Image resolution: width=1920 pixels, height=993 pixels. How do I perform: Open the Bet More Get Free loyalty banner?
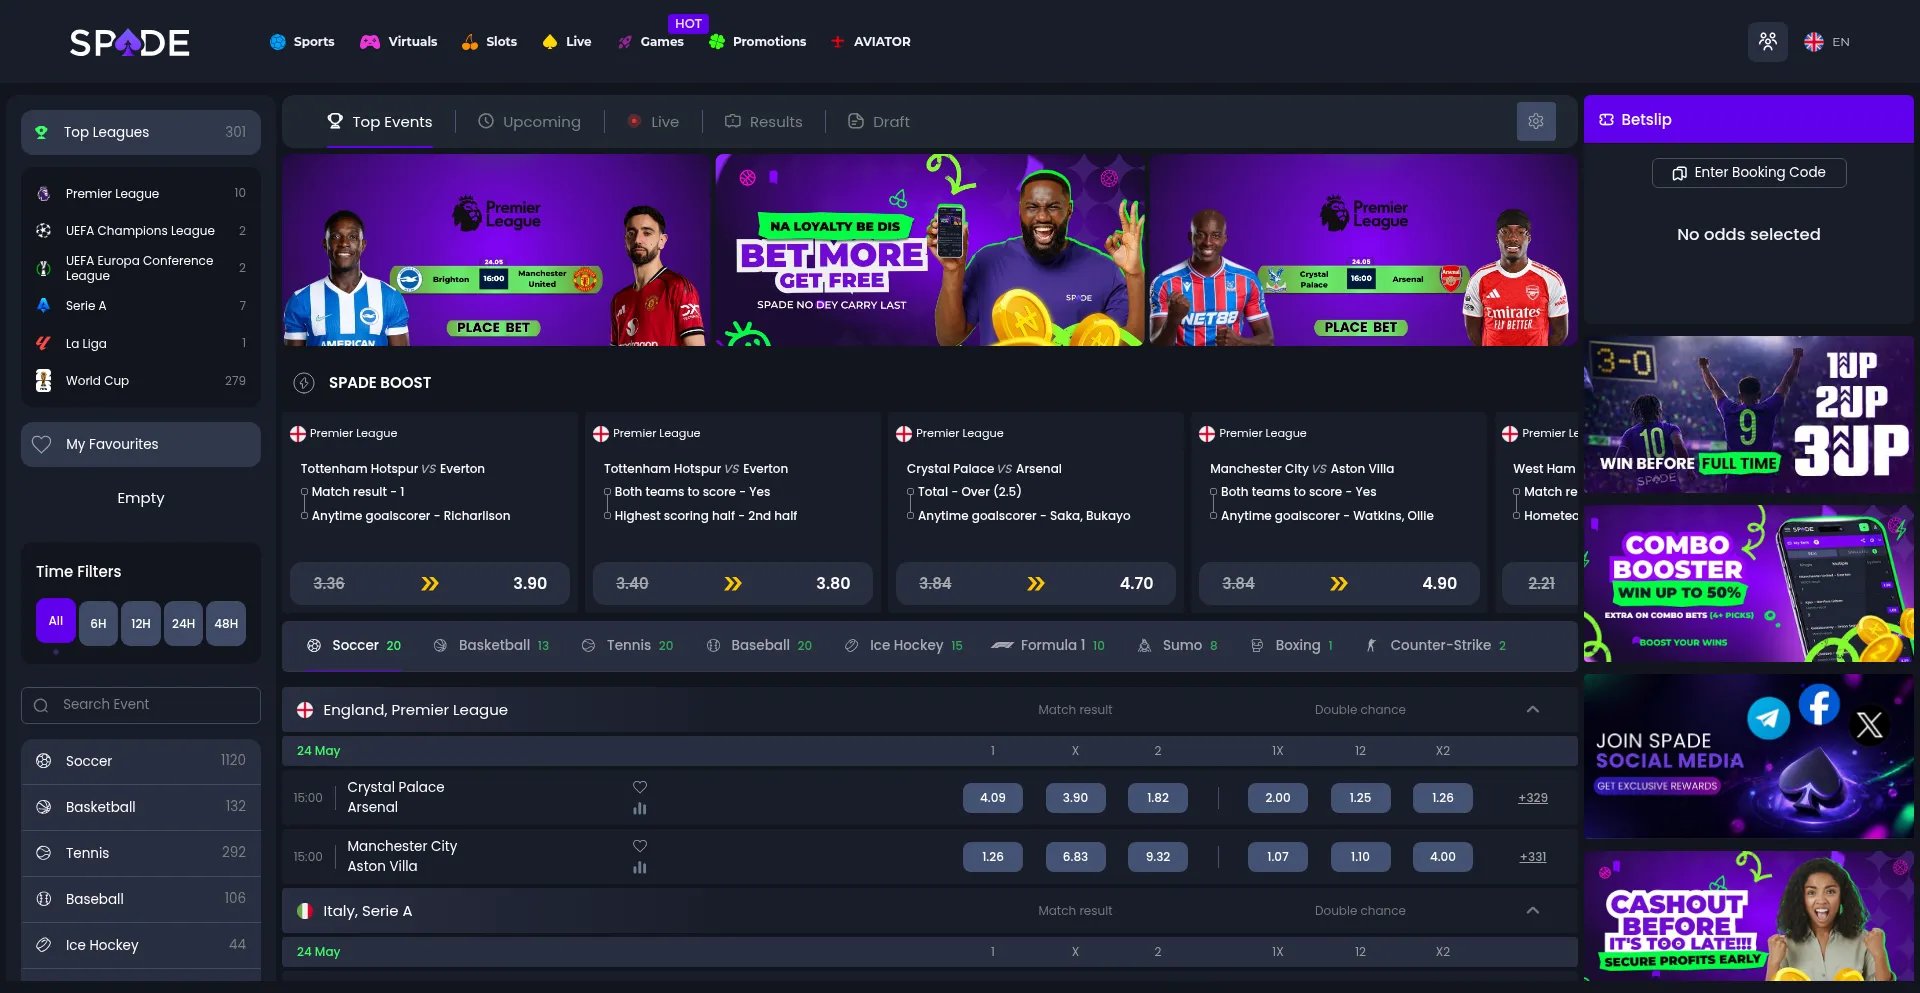[x=930, y=250]
